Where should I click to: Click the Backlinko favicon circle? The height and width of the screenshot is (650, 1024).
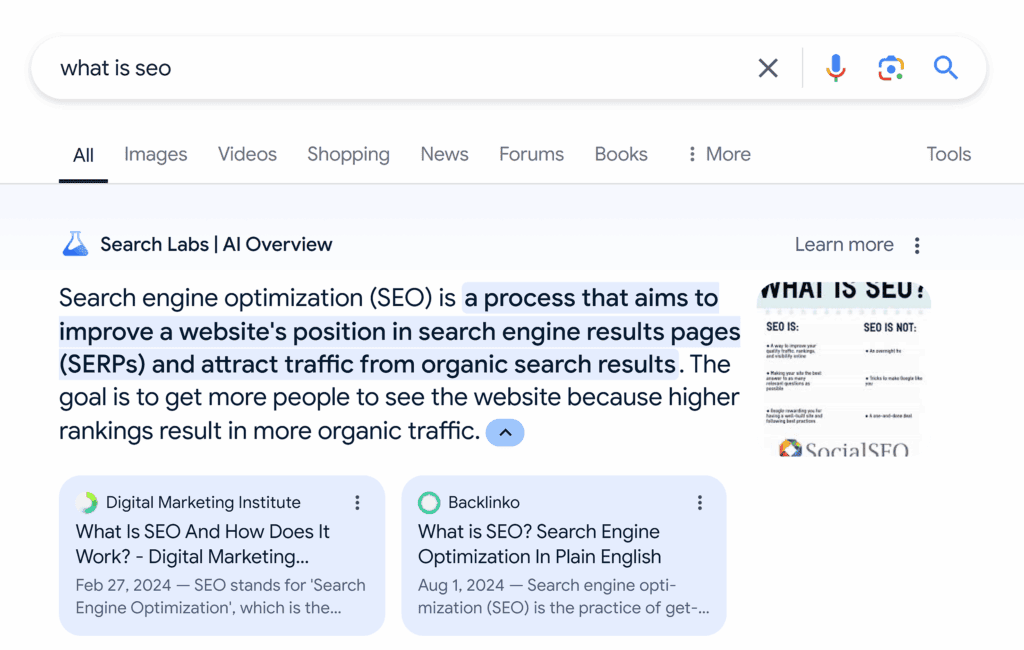[x=429, y=502]
